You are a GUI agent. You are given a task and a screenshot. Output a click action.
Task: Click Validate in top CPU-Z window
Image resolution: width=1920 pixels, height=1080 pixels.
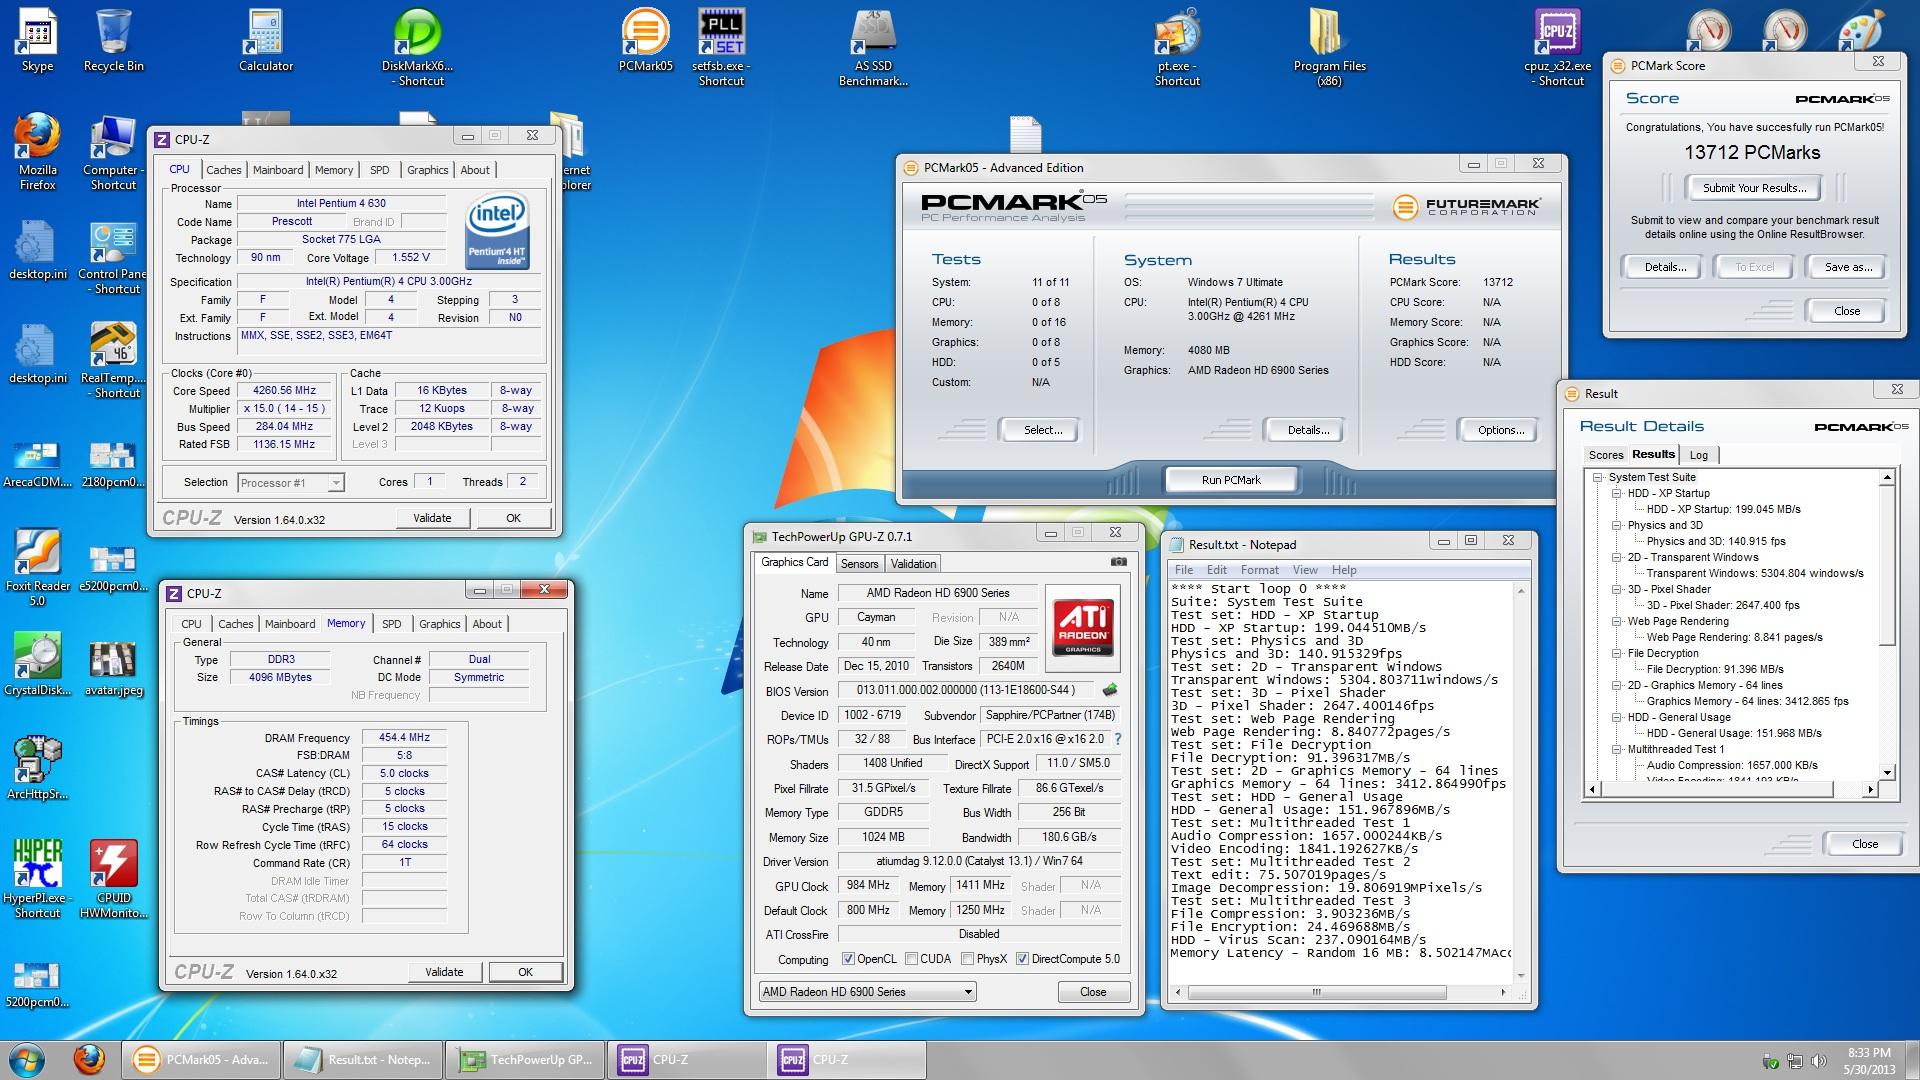coord(432,518)
